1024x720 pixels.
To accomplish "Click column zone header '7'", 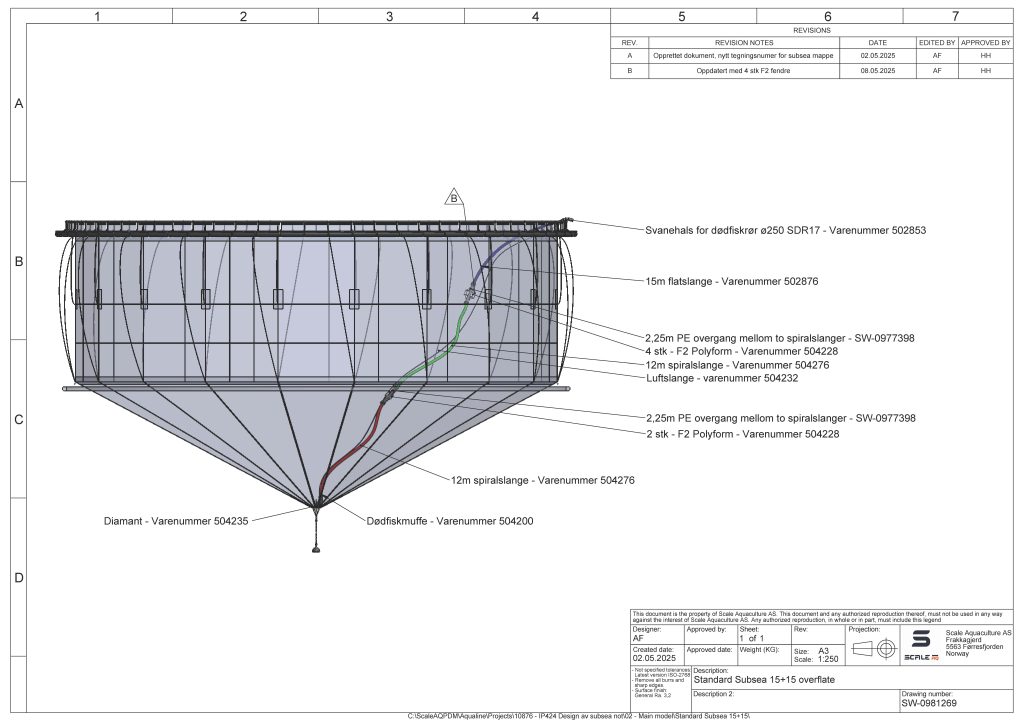I will coord(955,16).
